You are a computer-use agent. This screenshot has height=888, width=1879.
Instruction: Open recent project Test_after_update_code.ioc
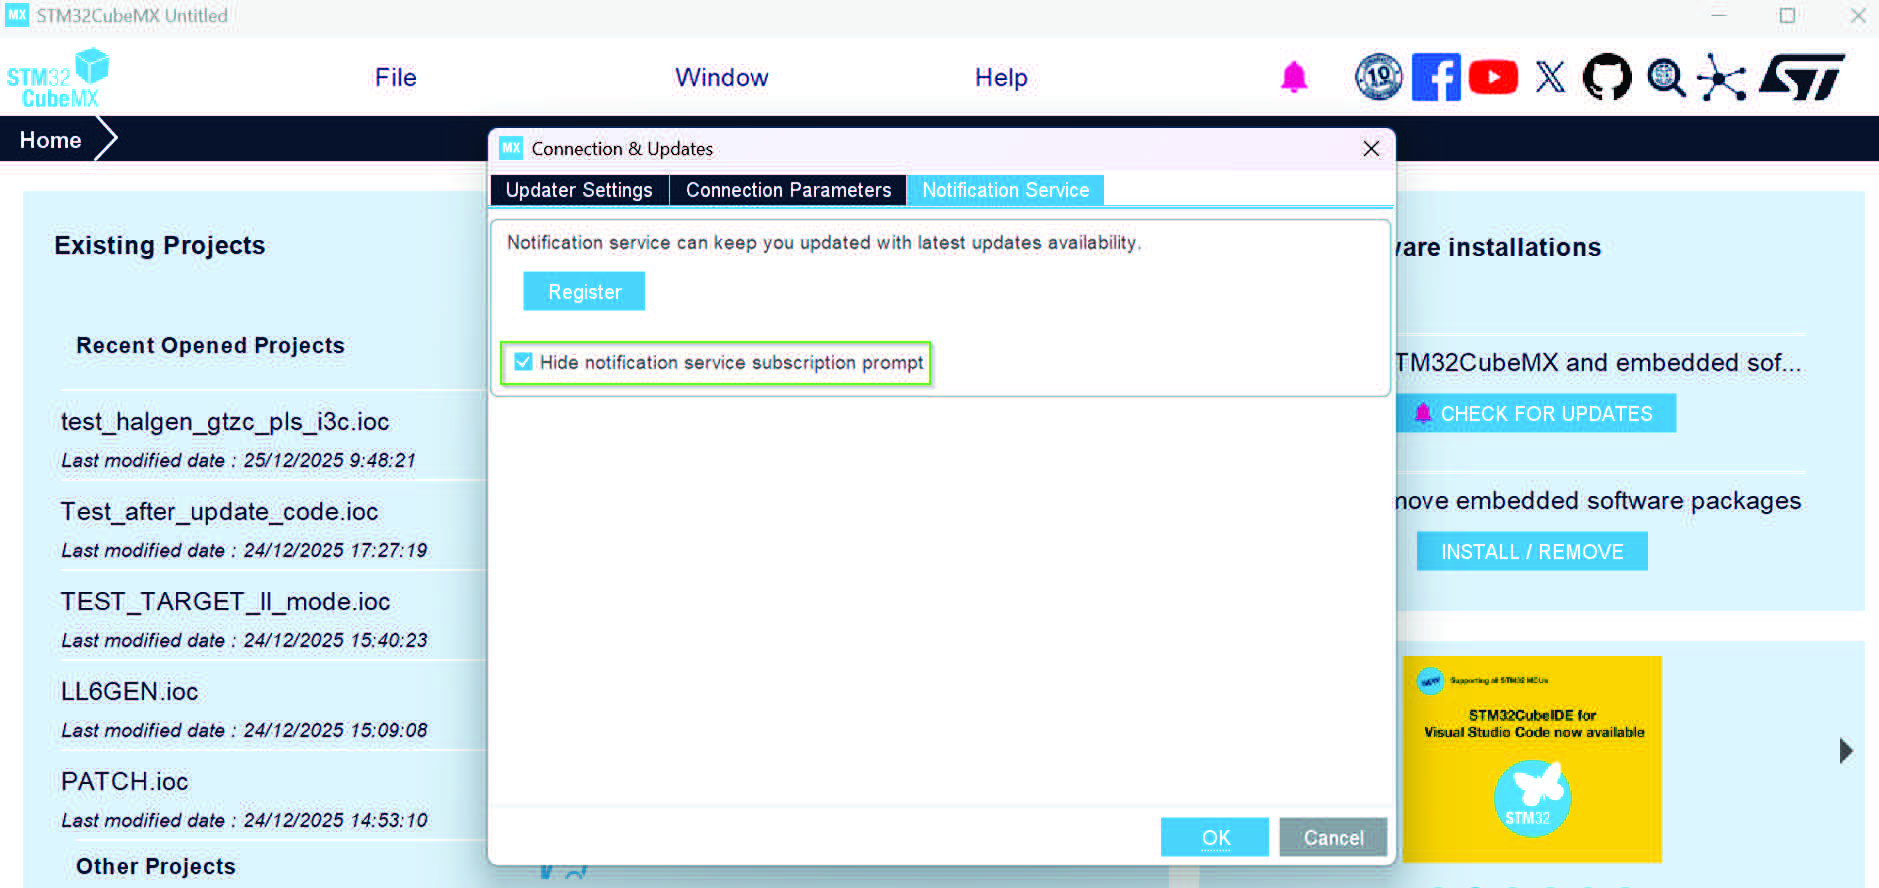(219, 512)
